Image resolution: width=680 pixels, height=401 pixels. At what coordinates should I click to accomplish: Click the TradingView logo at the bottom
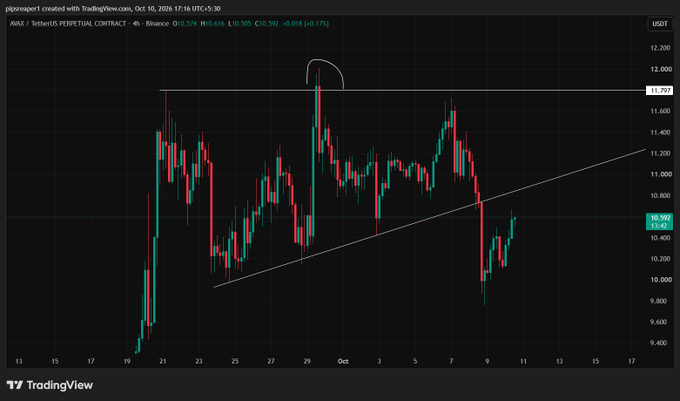pyautogui.click(x=50, y=385)
